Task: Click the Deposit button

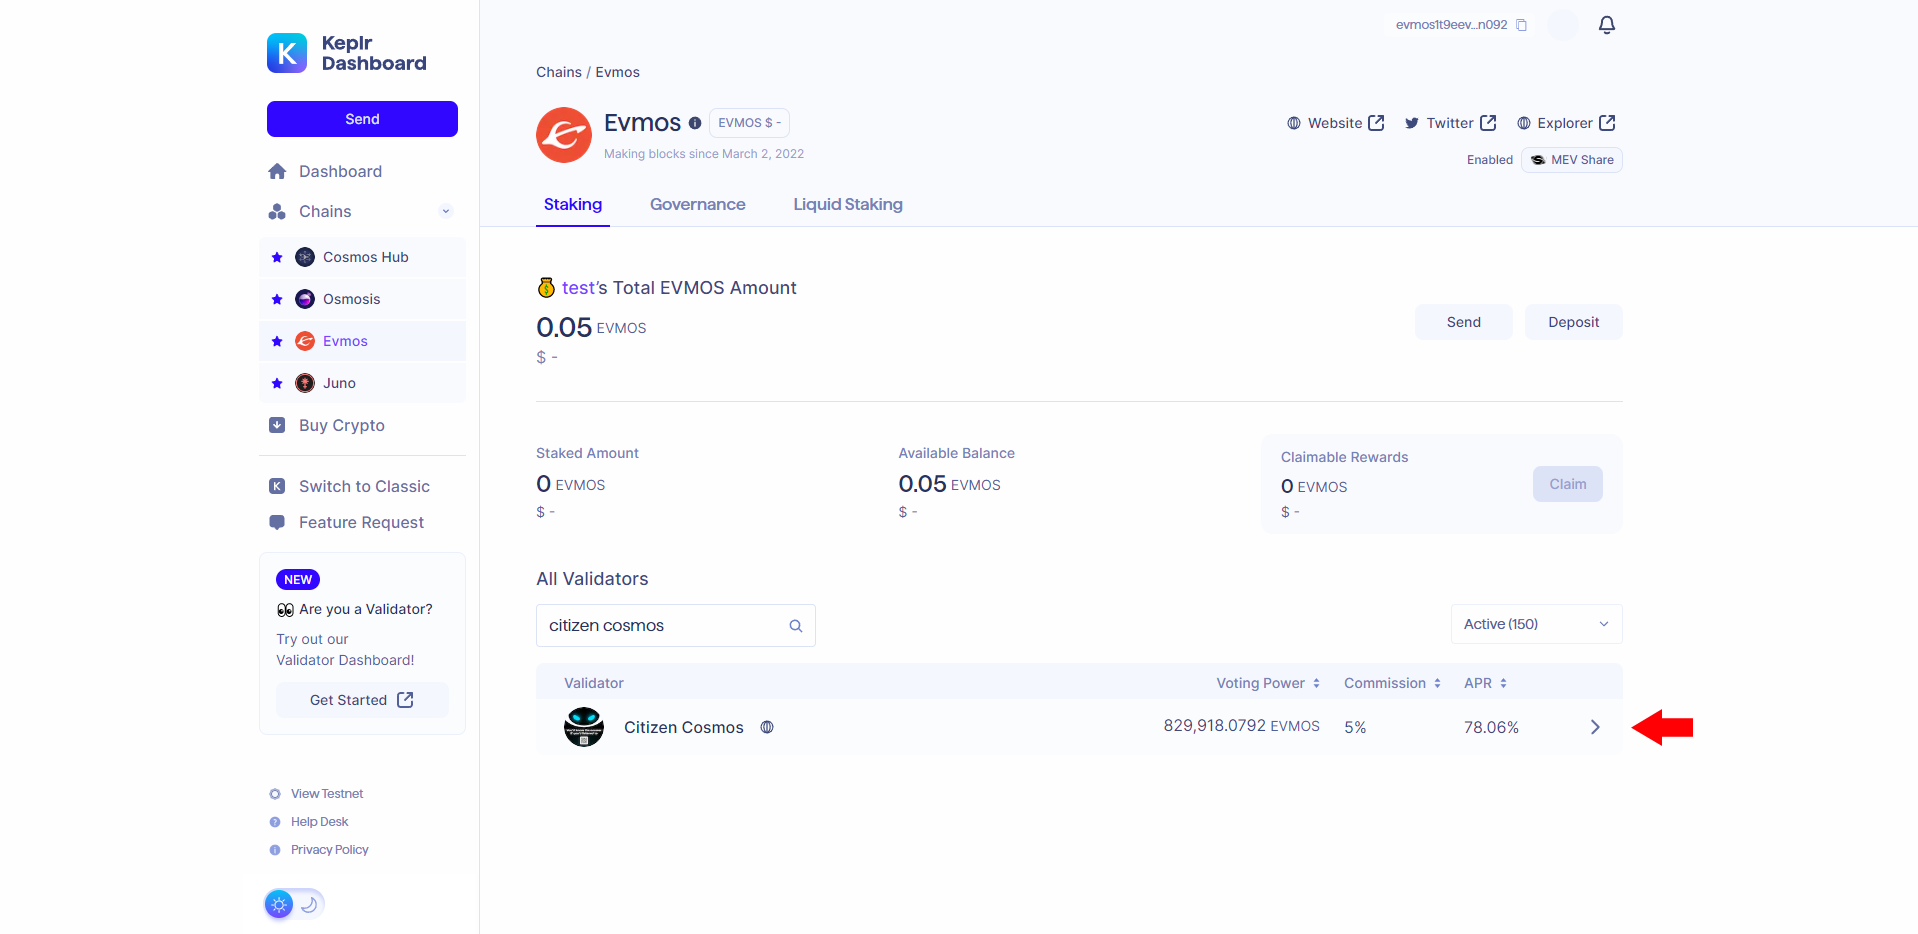Action: point(1574,322)
